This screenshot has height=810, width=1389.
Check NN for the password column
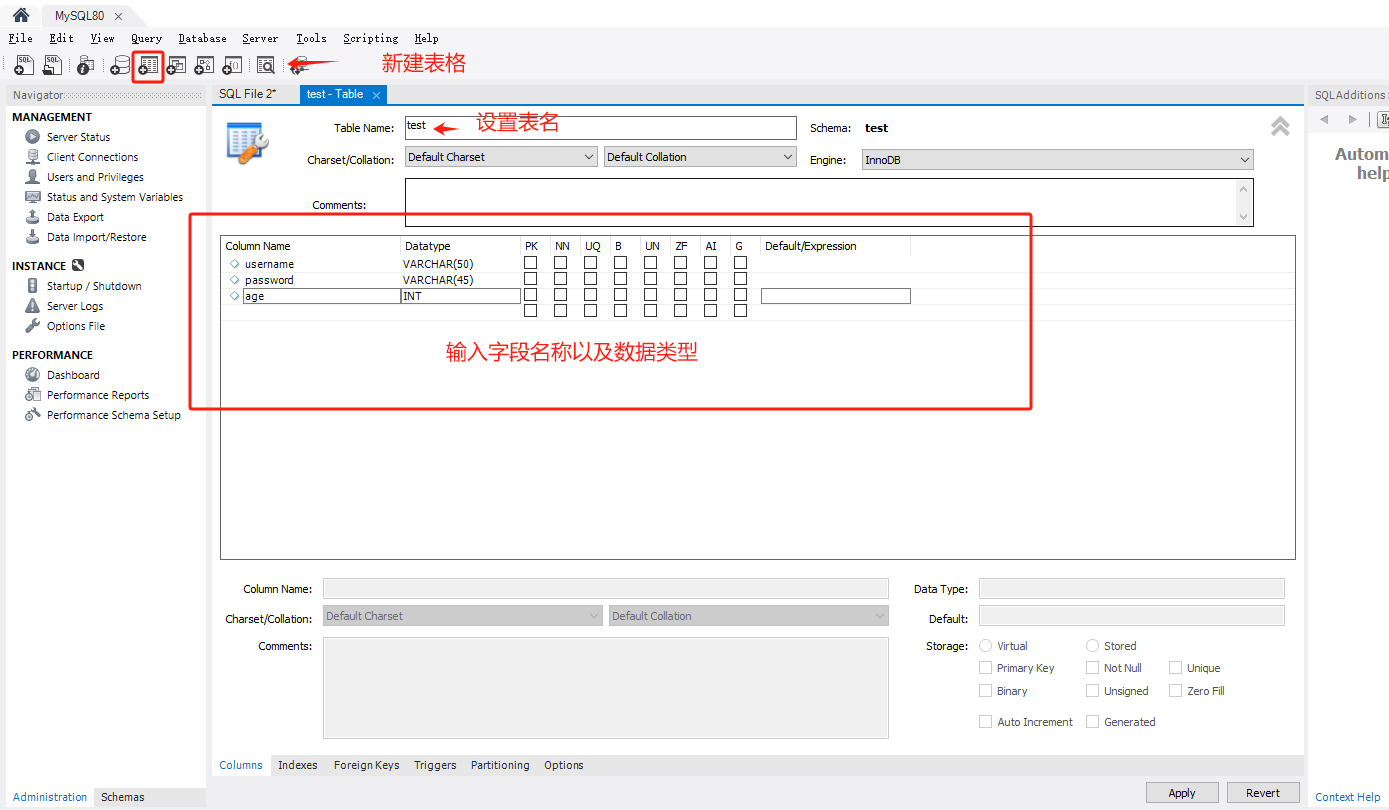(x=561, y=279)
